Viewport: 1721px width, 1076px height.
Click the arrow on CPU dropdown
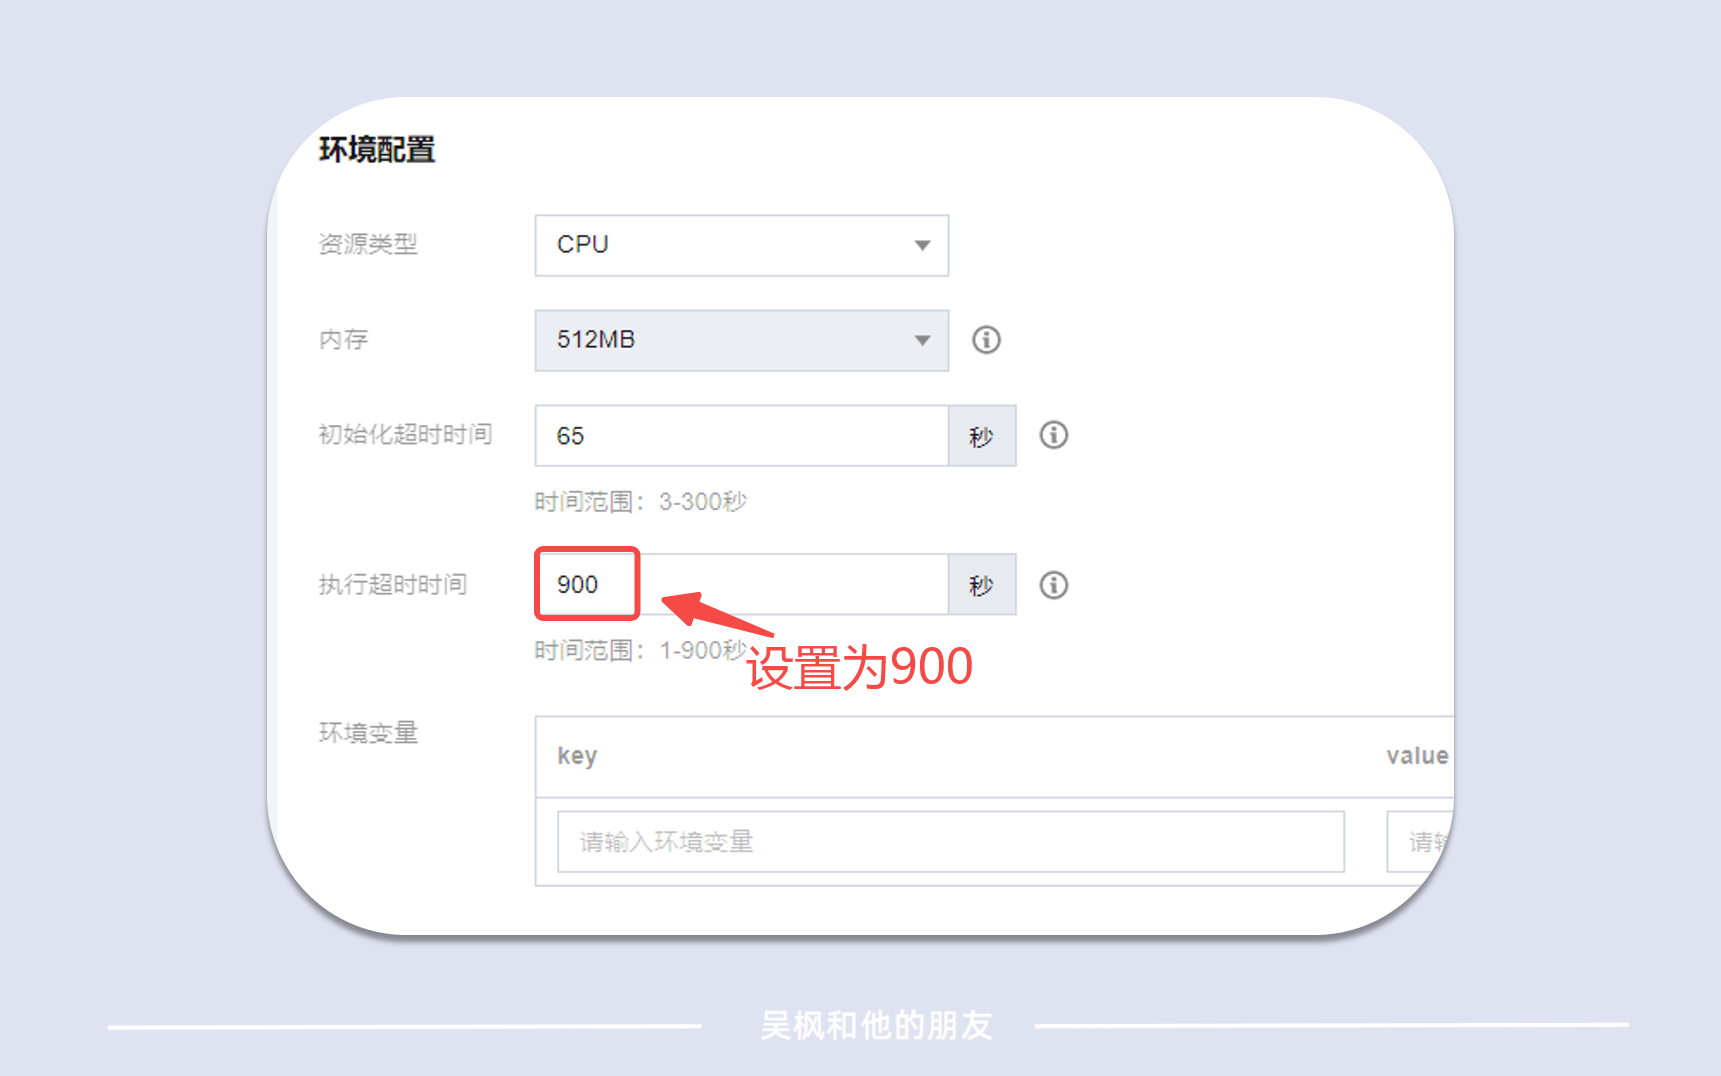click(x=922, y=245)
